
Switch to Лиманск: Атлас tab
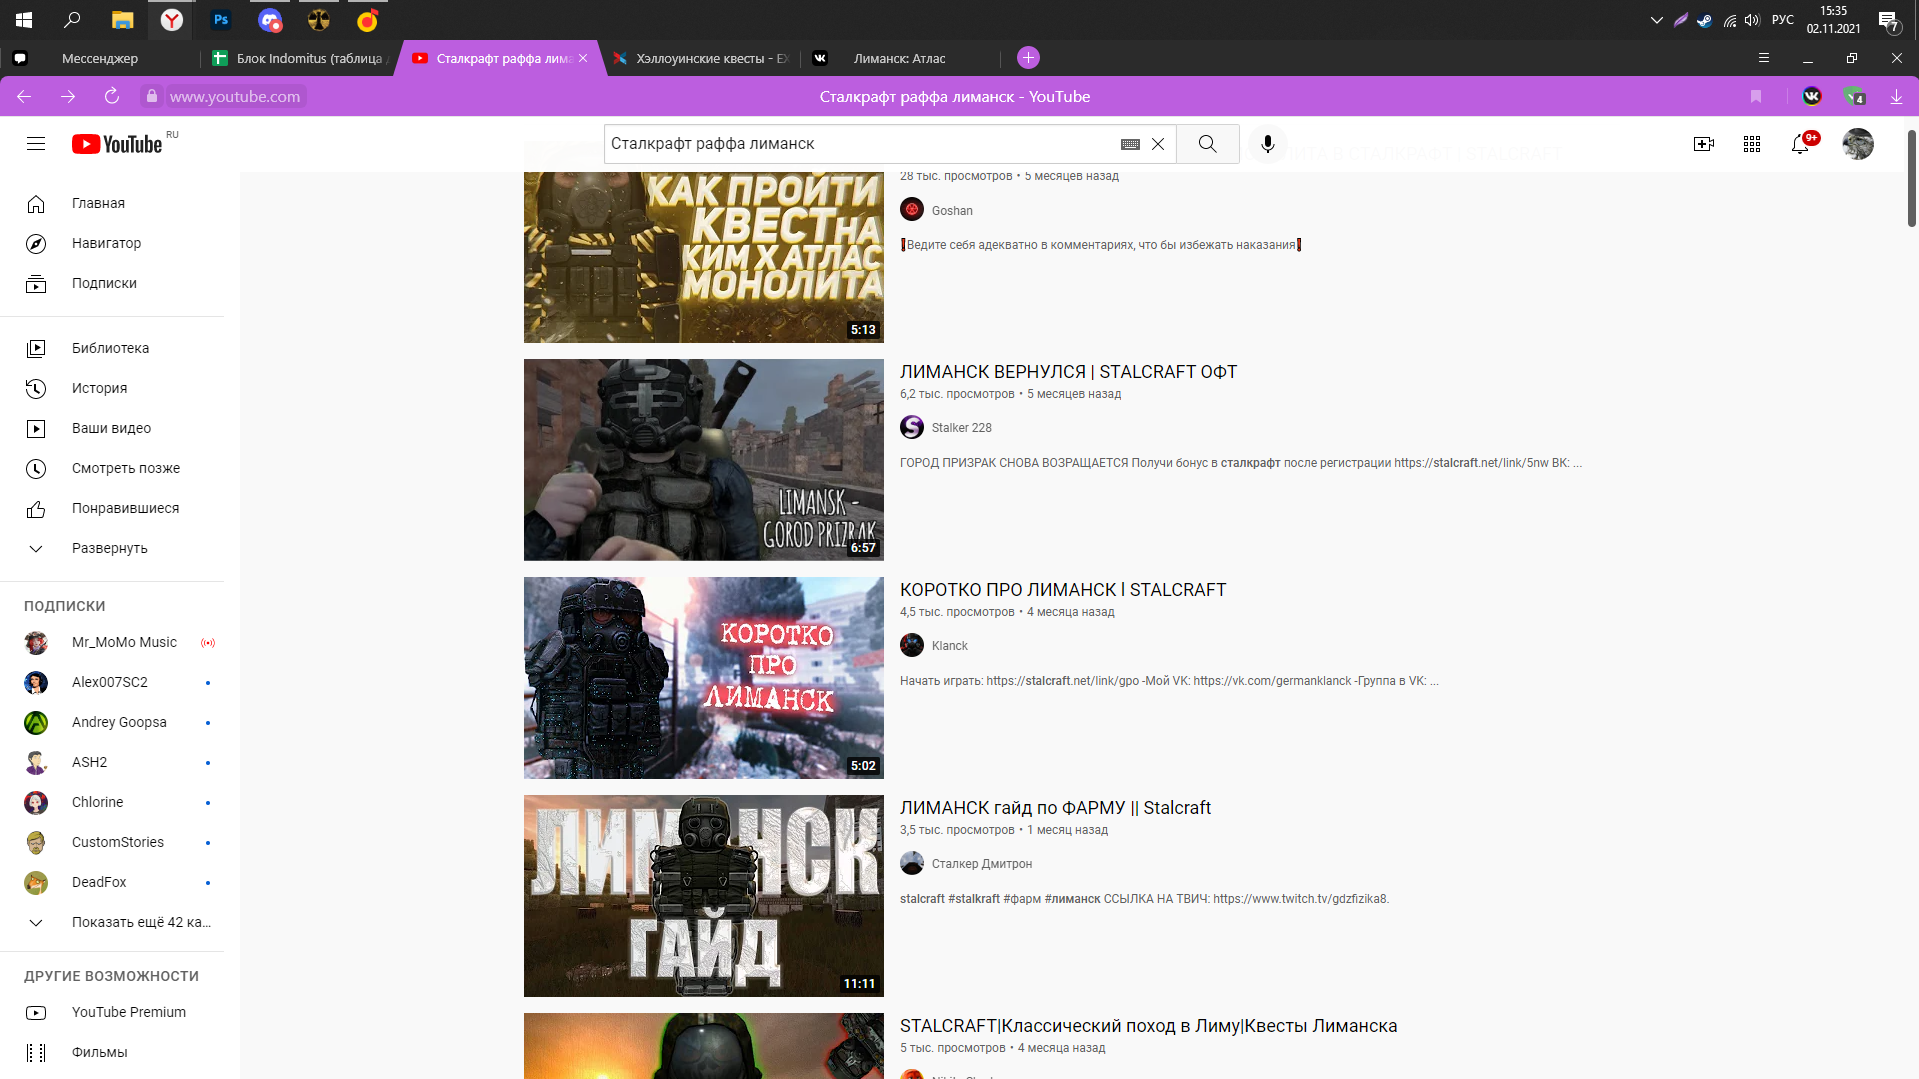point(900,58)
